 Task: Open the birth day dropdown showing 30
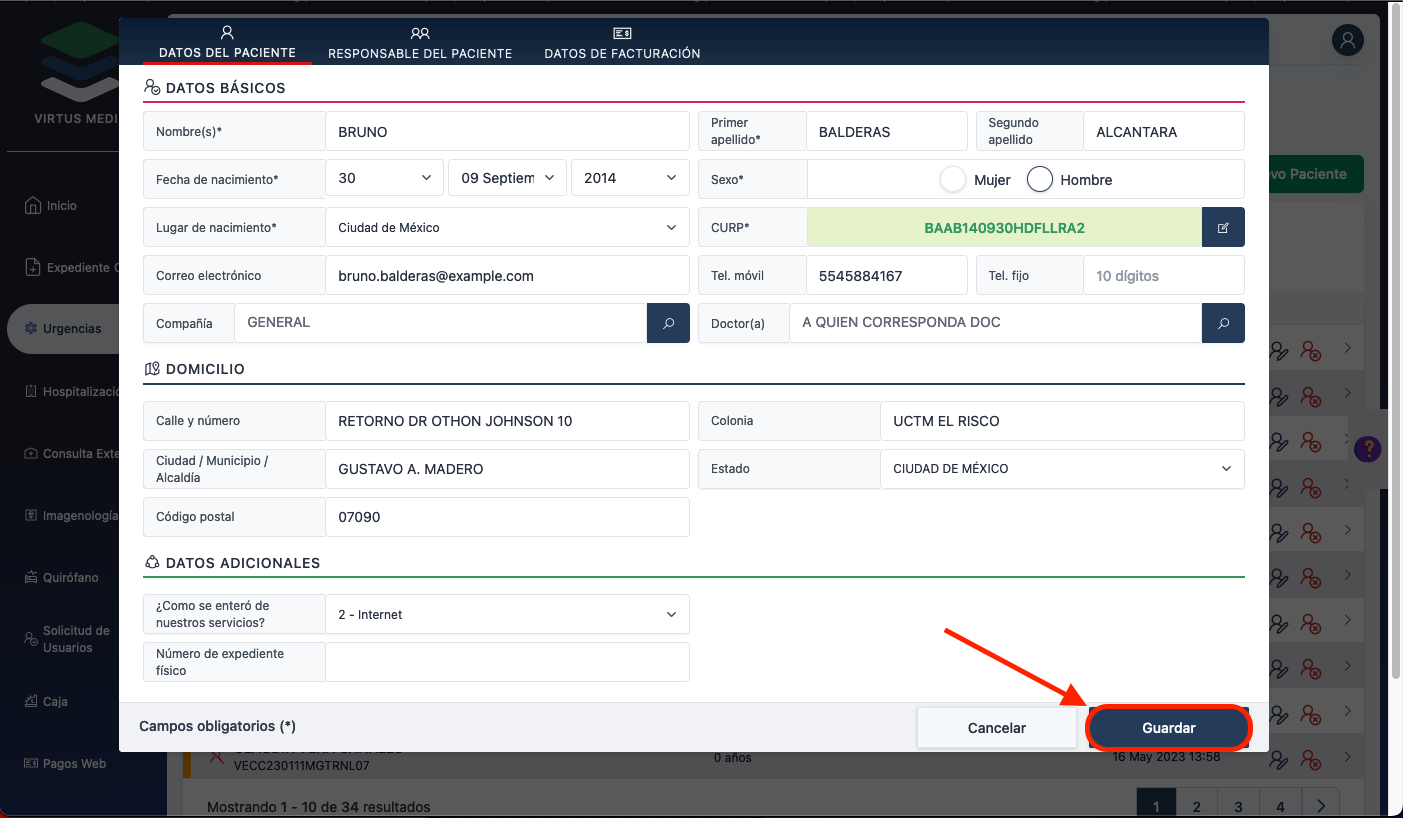[x=385, y=178]
